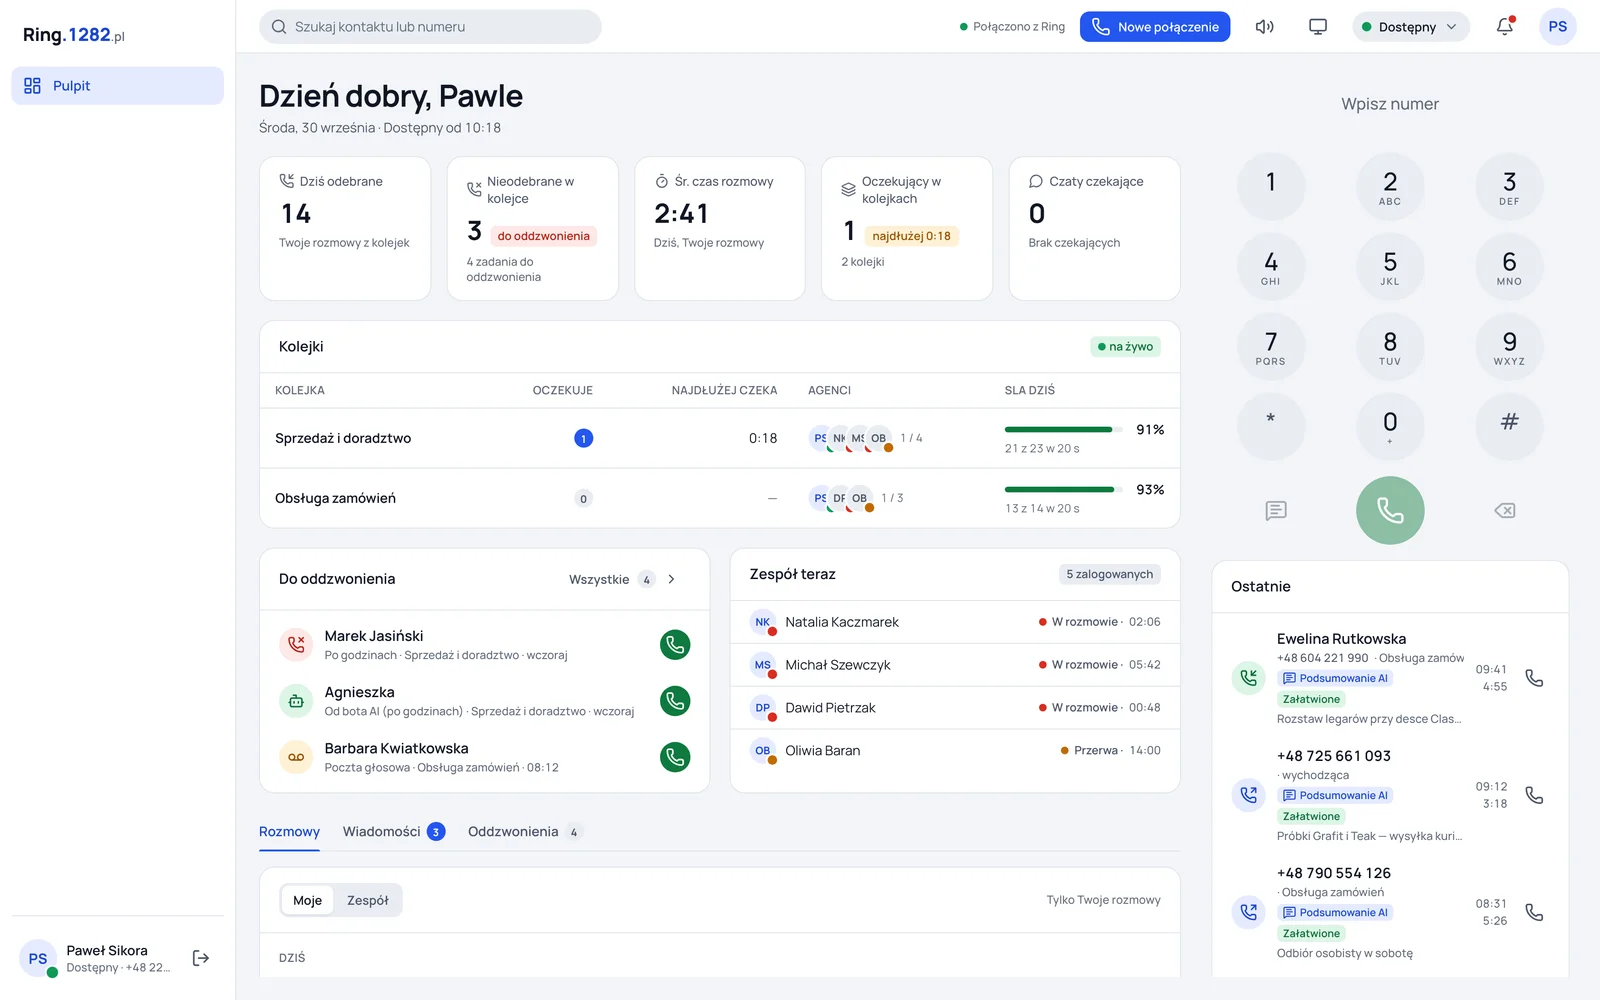Click Paweł Sikora profile in sidebar footer
The image size is (1600, 1000).
click(97, 958)
